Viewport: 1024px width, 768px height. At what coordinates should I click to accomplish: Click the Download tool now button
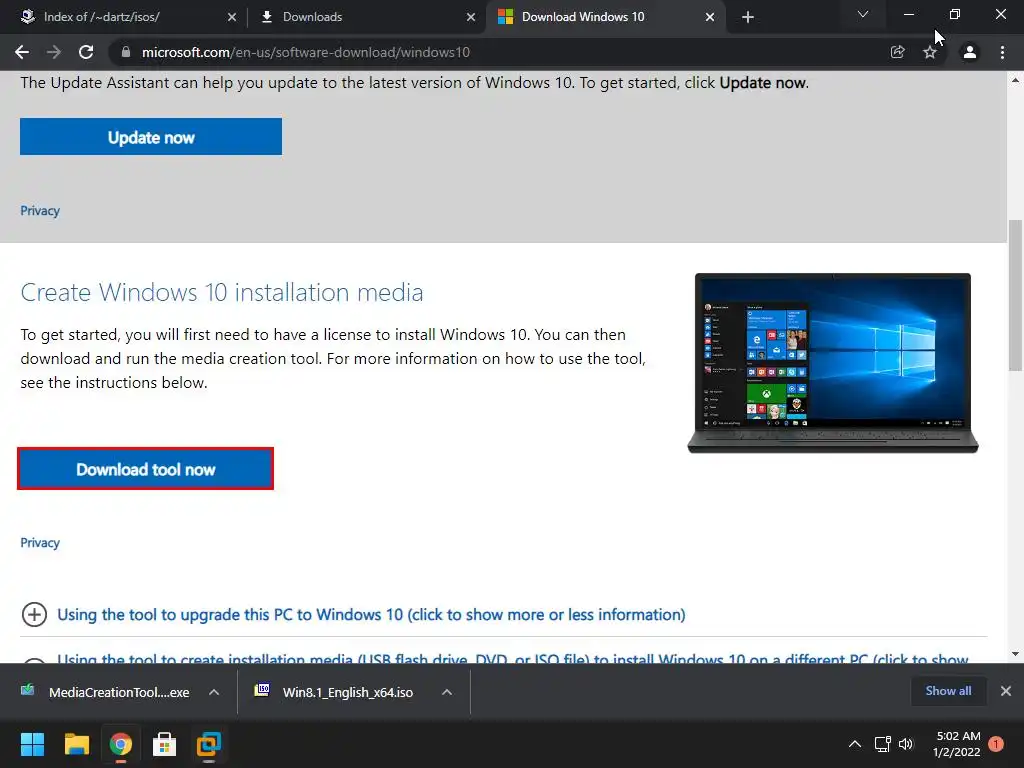pyautogui.click(x=145, y=469)
